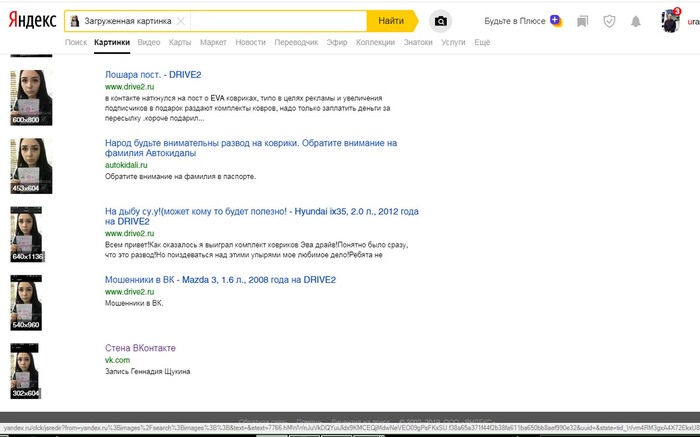Open thumbnail of the 600x800 result image

pos(31,97)
